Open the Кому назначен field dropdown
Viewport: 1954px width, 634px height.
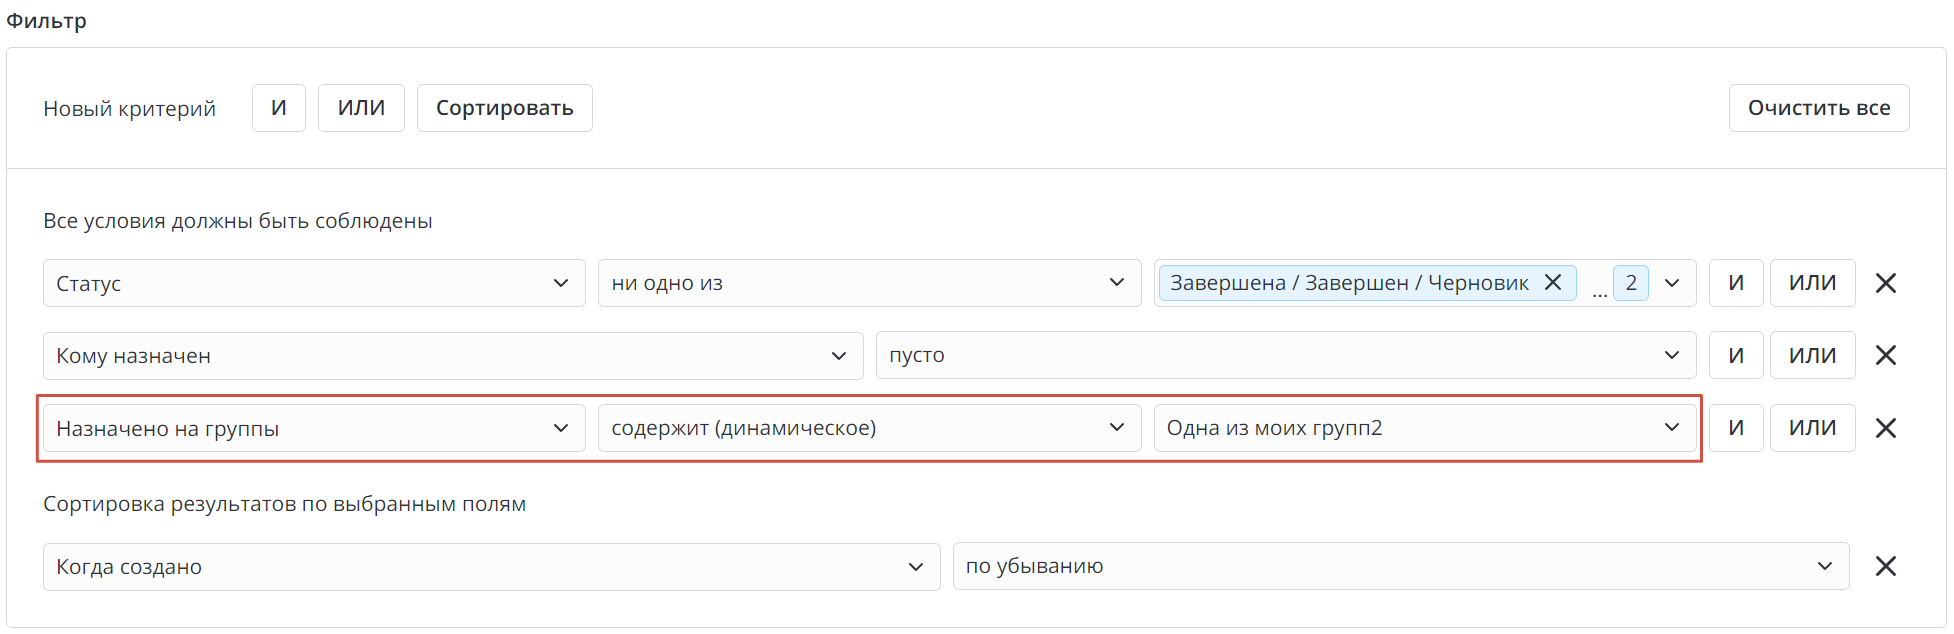tap(452, 356)
